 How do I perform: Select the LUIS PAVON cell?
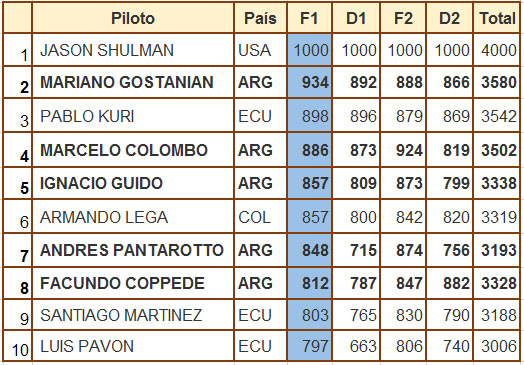pyautogui.click(x=133, y=346)
